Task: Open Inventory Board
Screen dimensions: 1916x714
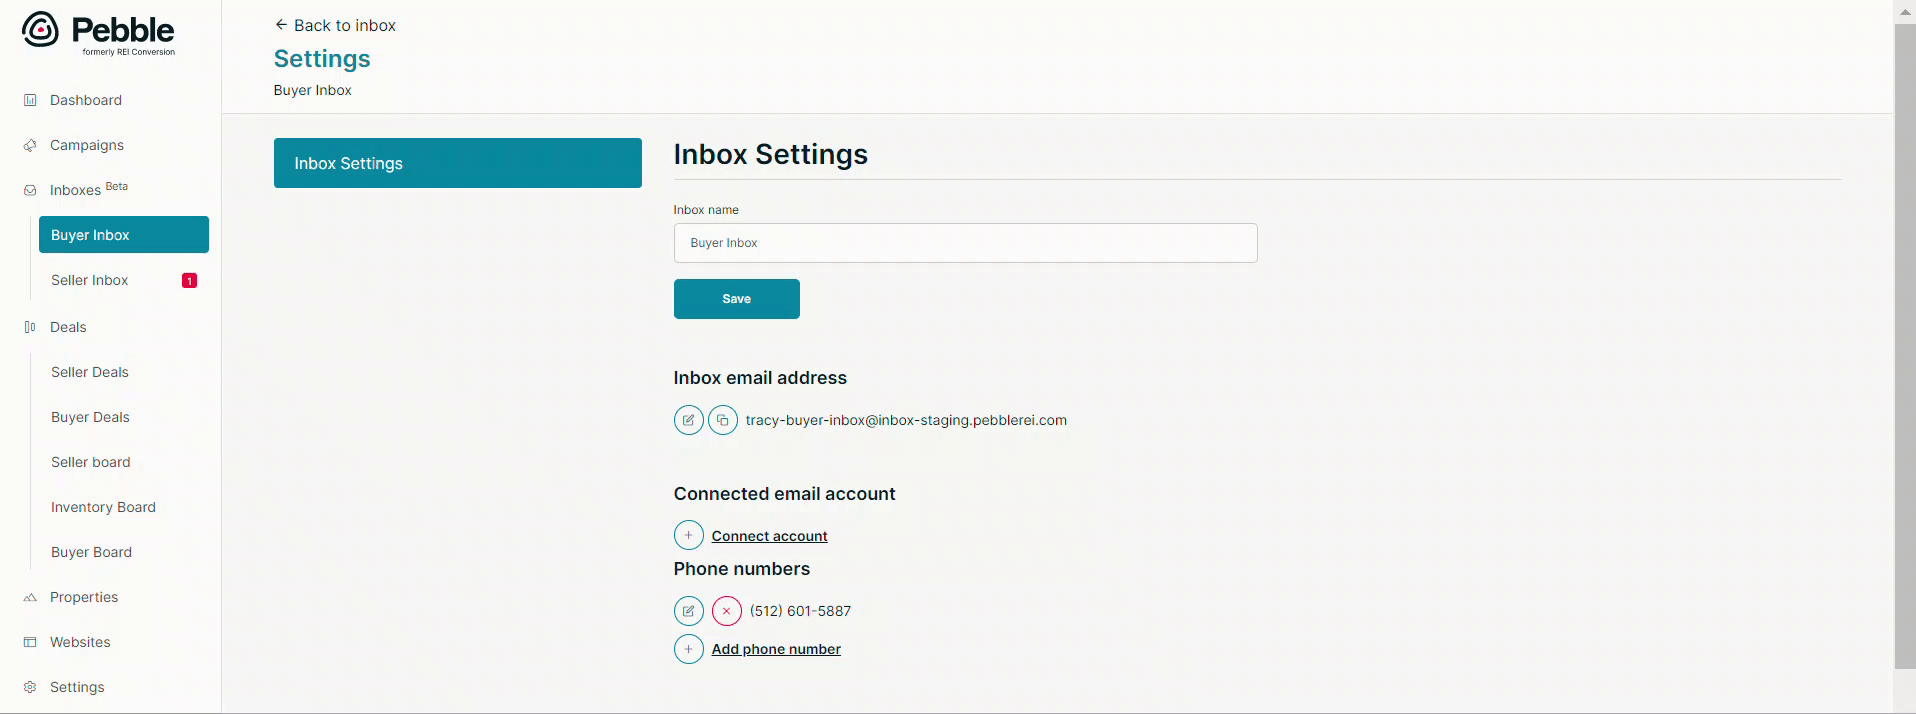Action: 103,507
